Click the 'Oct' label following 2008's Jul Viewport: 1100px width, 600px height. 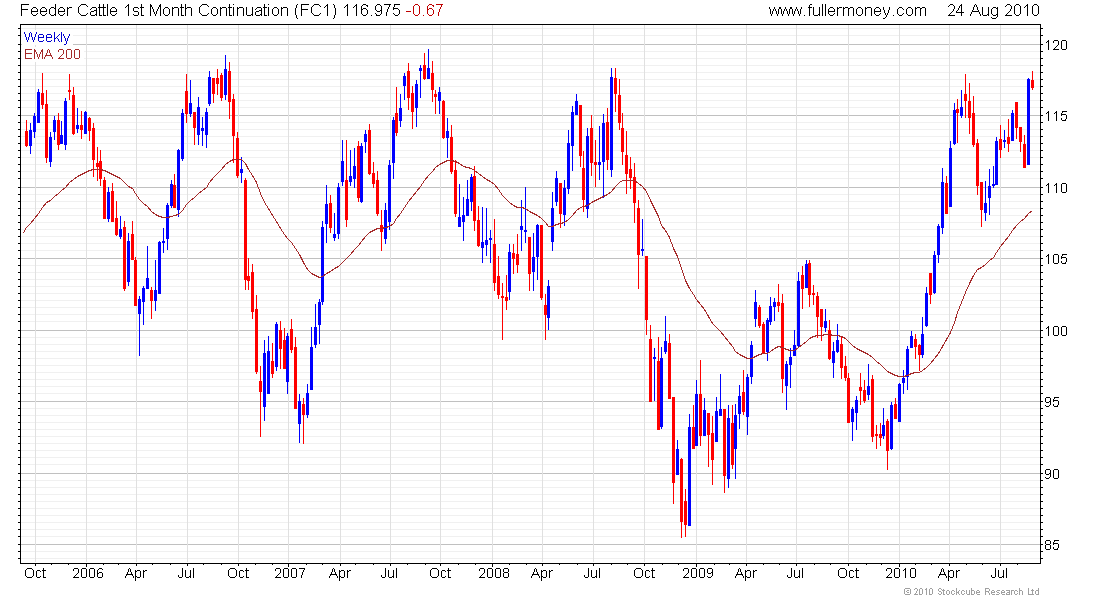click(644, 573)
